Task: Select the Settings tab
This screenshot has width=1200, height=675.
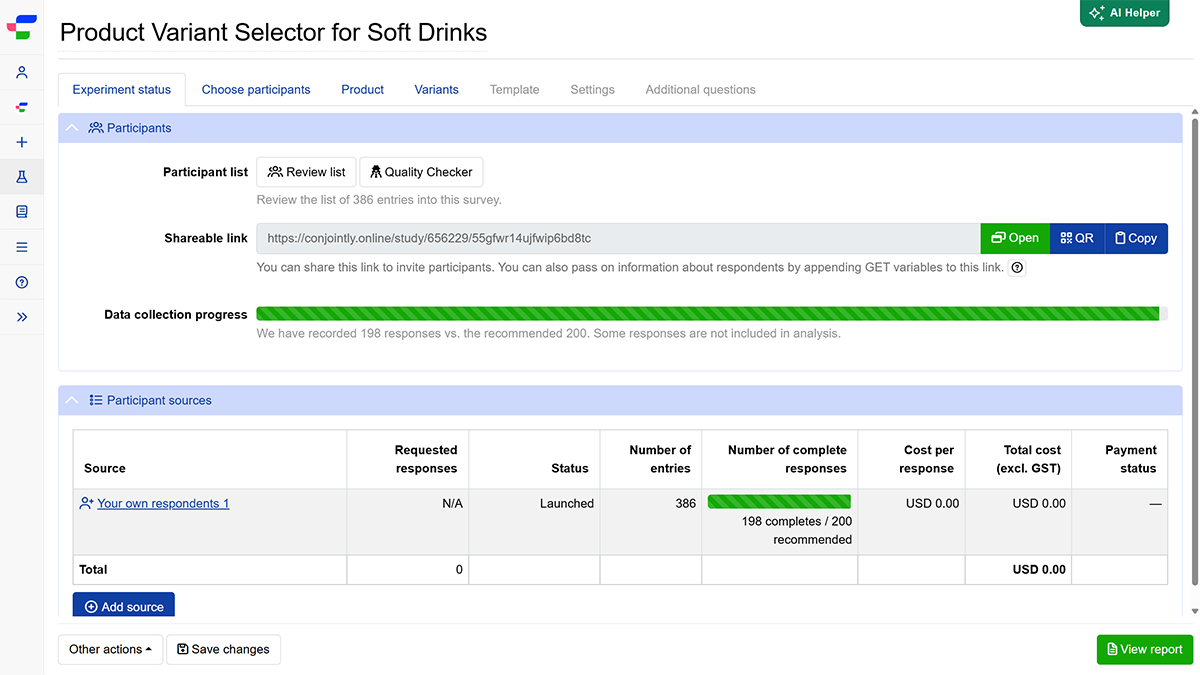Action: click(x=592, y=89)
